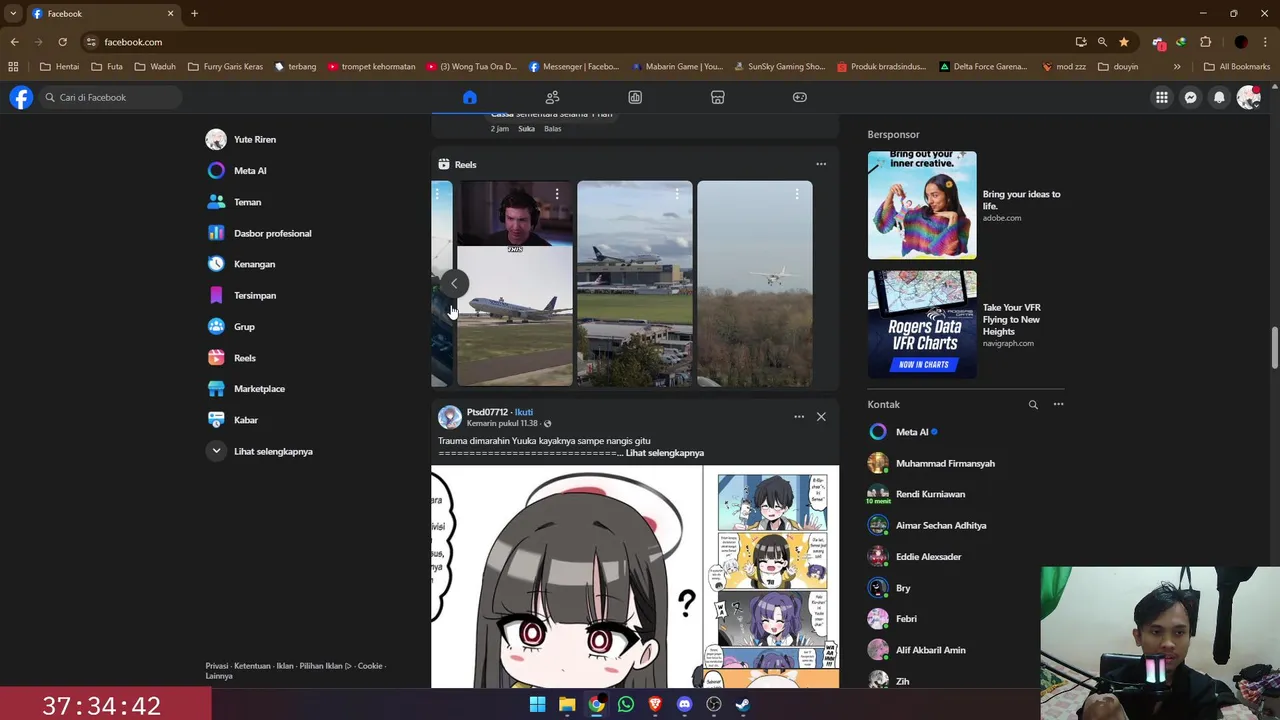Open the Gaming tab in top navigation
1280x720 pixels.
(x=800, y=97)
